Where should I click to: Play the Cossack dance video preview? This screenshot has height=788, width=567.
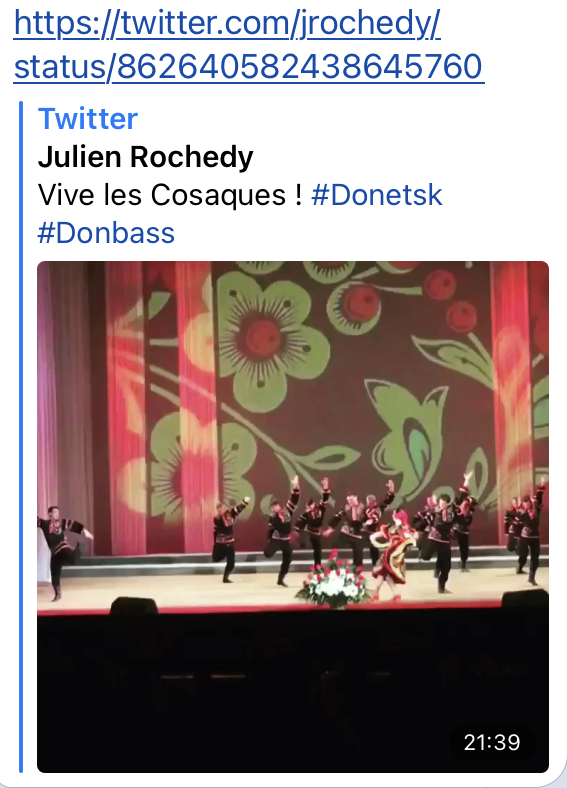pos(293,517)
